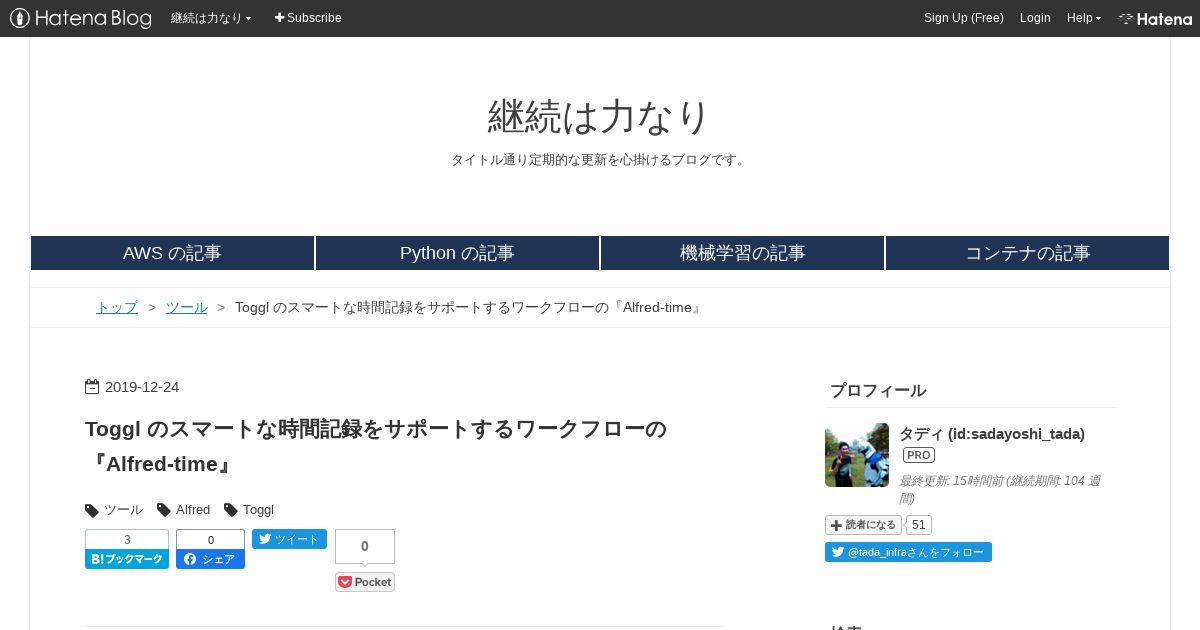
Task: View the Hatena bookmark count 3
Action: (x=127, y=540)
